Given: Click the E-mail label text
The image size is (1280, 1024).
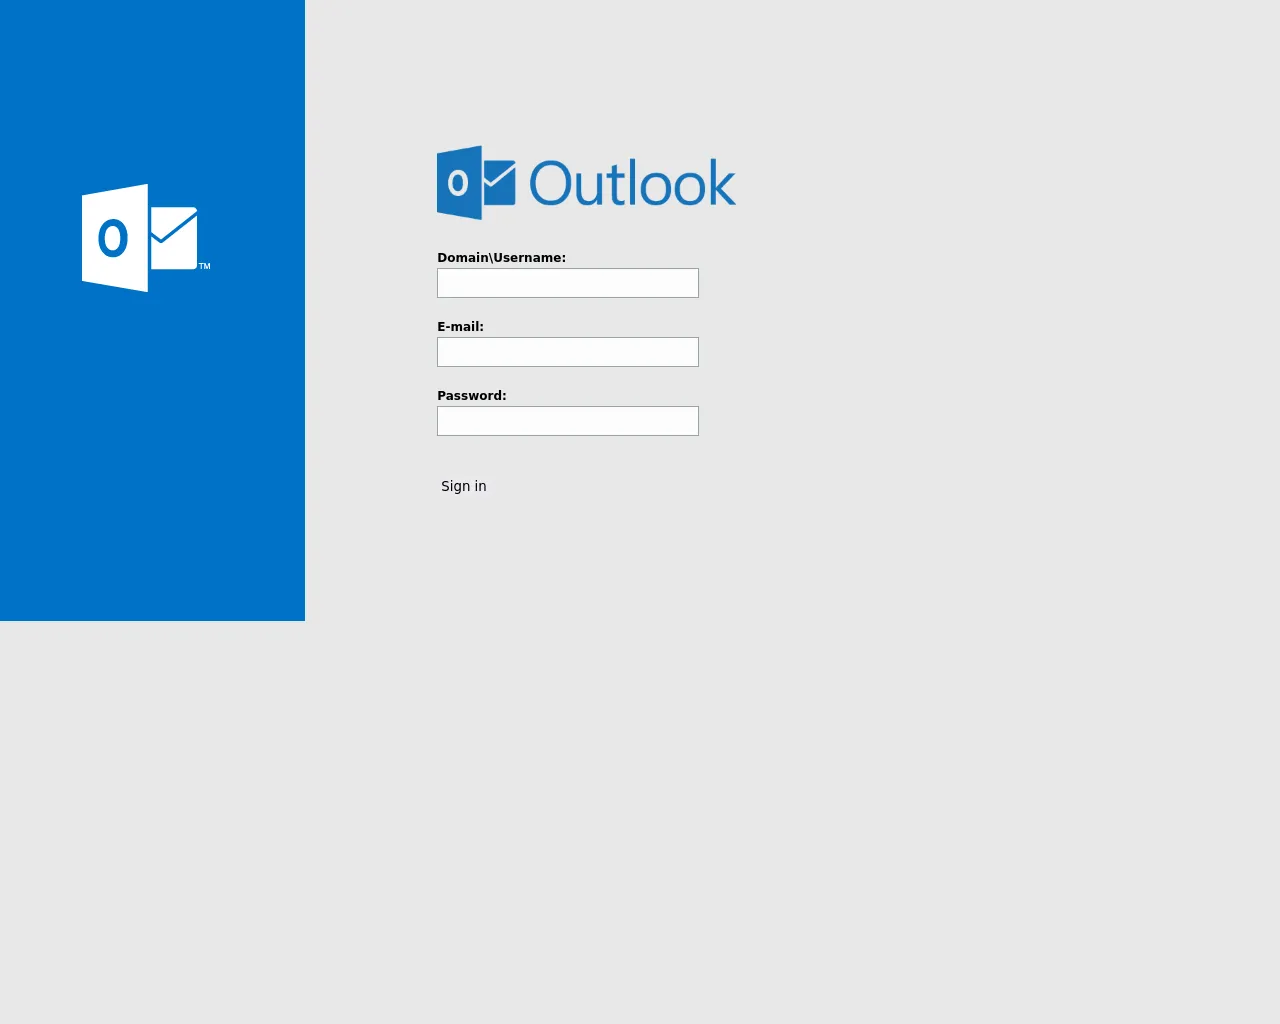Looking at the screenshot, I should pyautogui.click(x=460, y=327).
